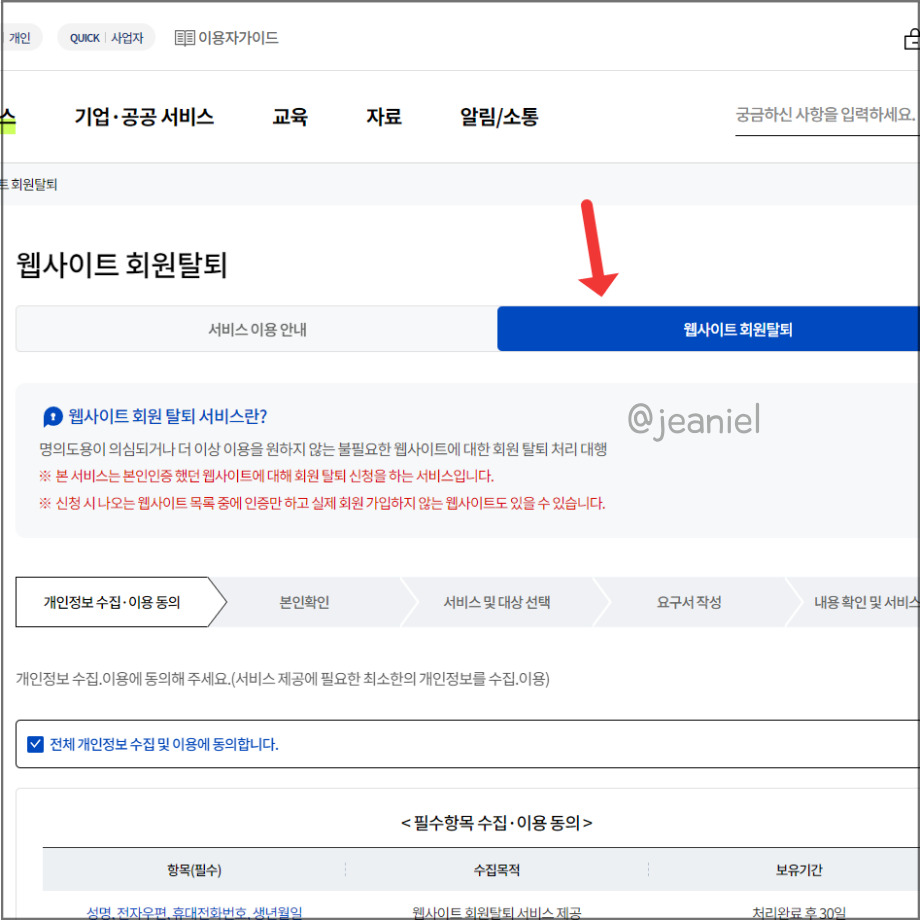920x920 pixels.
Task: Open the 기업·공공 서비스 menu
Action: click(x=145, y=116)
